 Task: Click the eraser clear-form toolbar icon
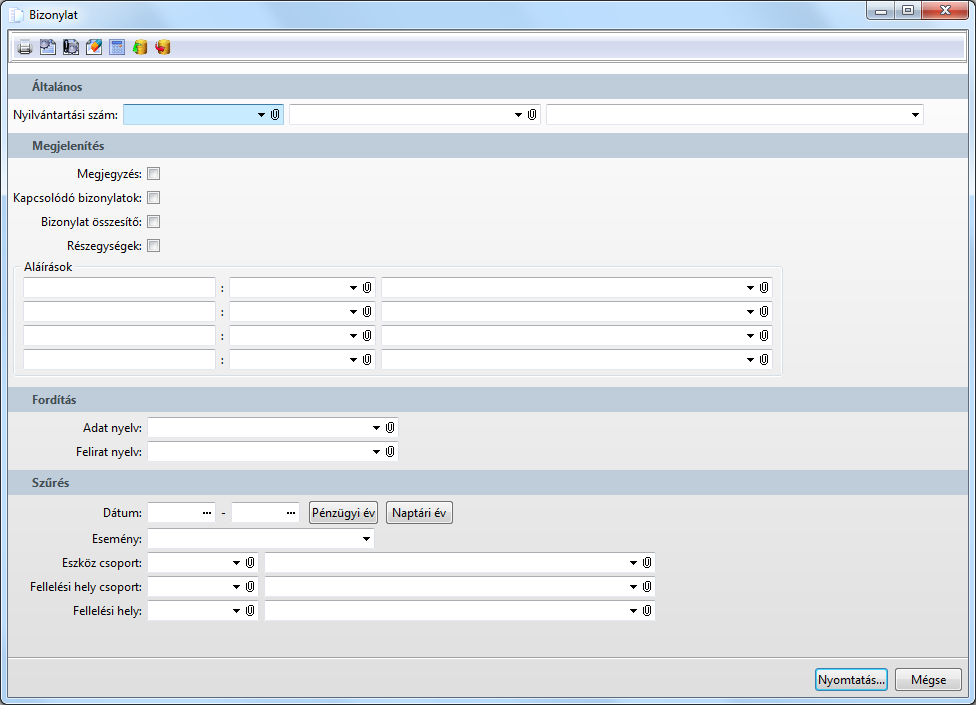pos(94,47)
